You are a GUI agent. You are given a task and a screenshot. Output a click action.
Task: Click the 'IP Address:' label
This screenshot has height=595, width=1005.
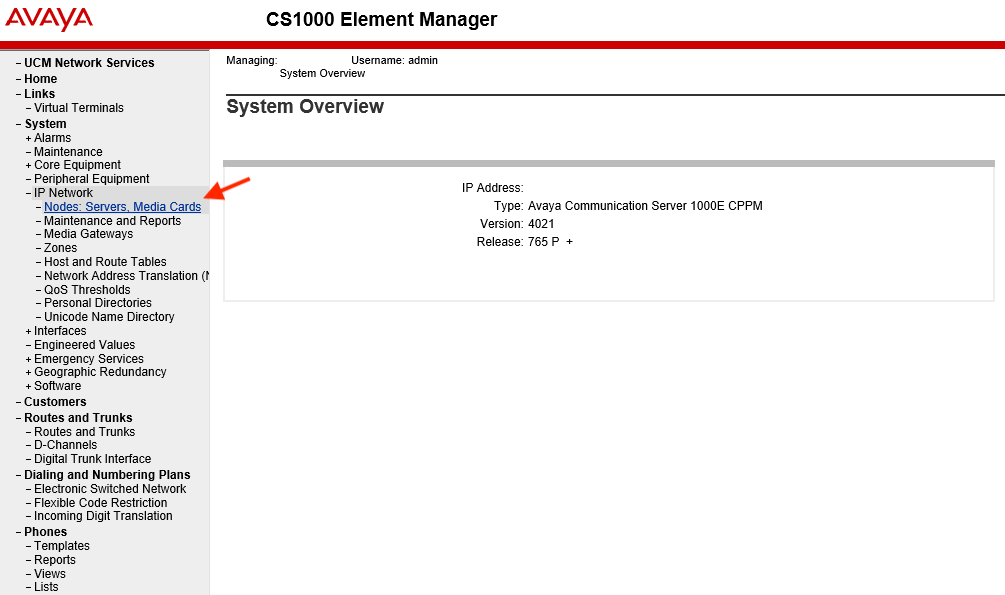492,188
